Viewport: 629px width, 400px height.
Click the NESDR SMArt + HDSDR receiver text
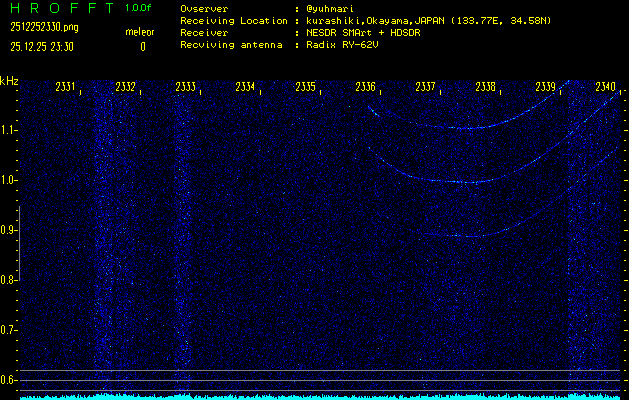pyautogui.click(x=362, y=32)
